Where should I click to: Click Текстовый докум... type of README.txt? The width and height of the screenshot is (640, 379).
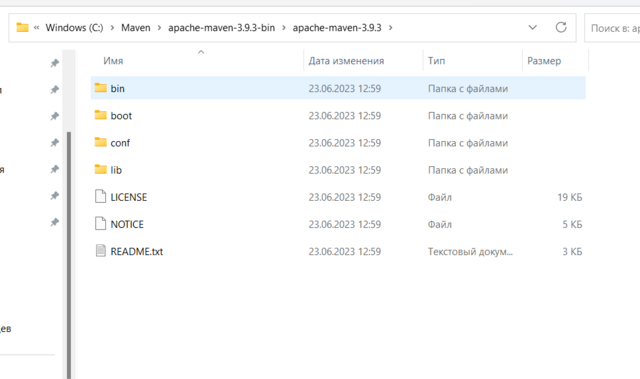tap(470, 251)
